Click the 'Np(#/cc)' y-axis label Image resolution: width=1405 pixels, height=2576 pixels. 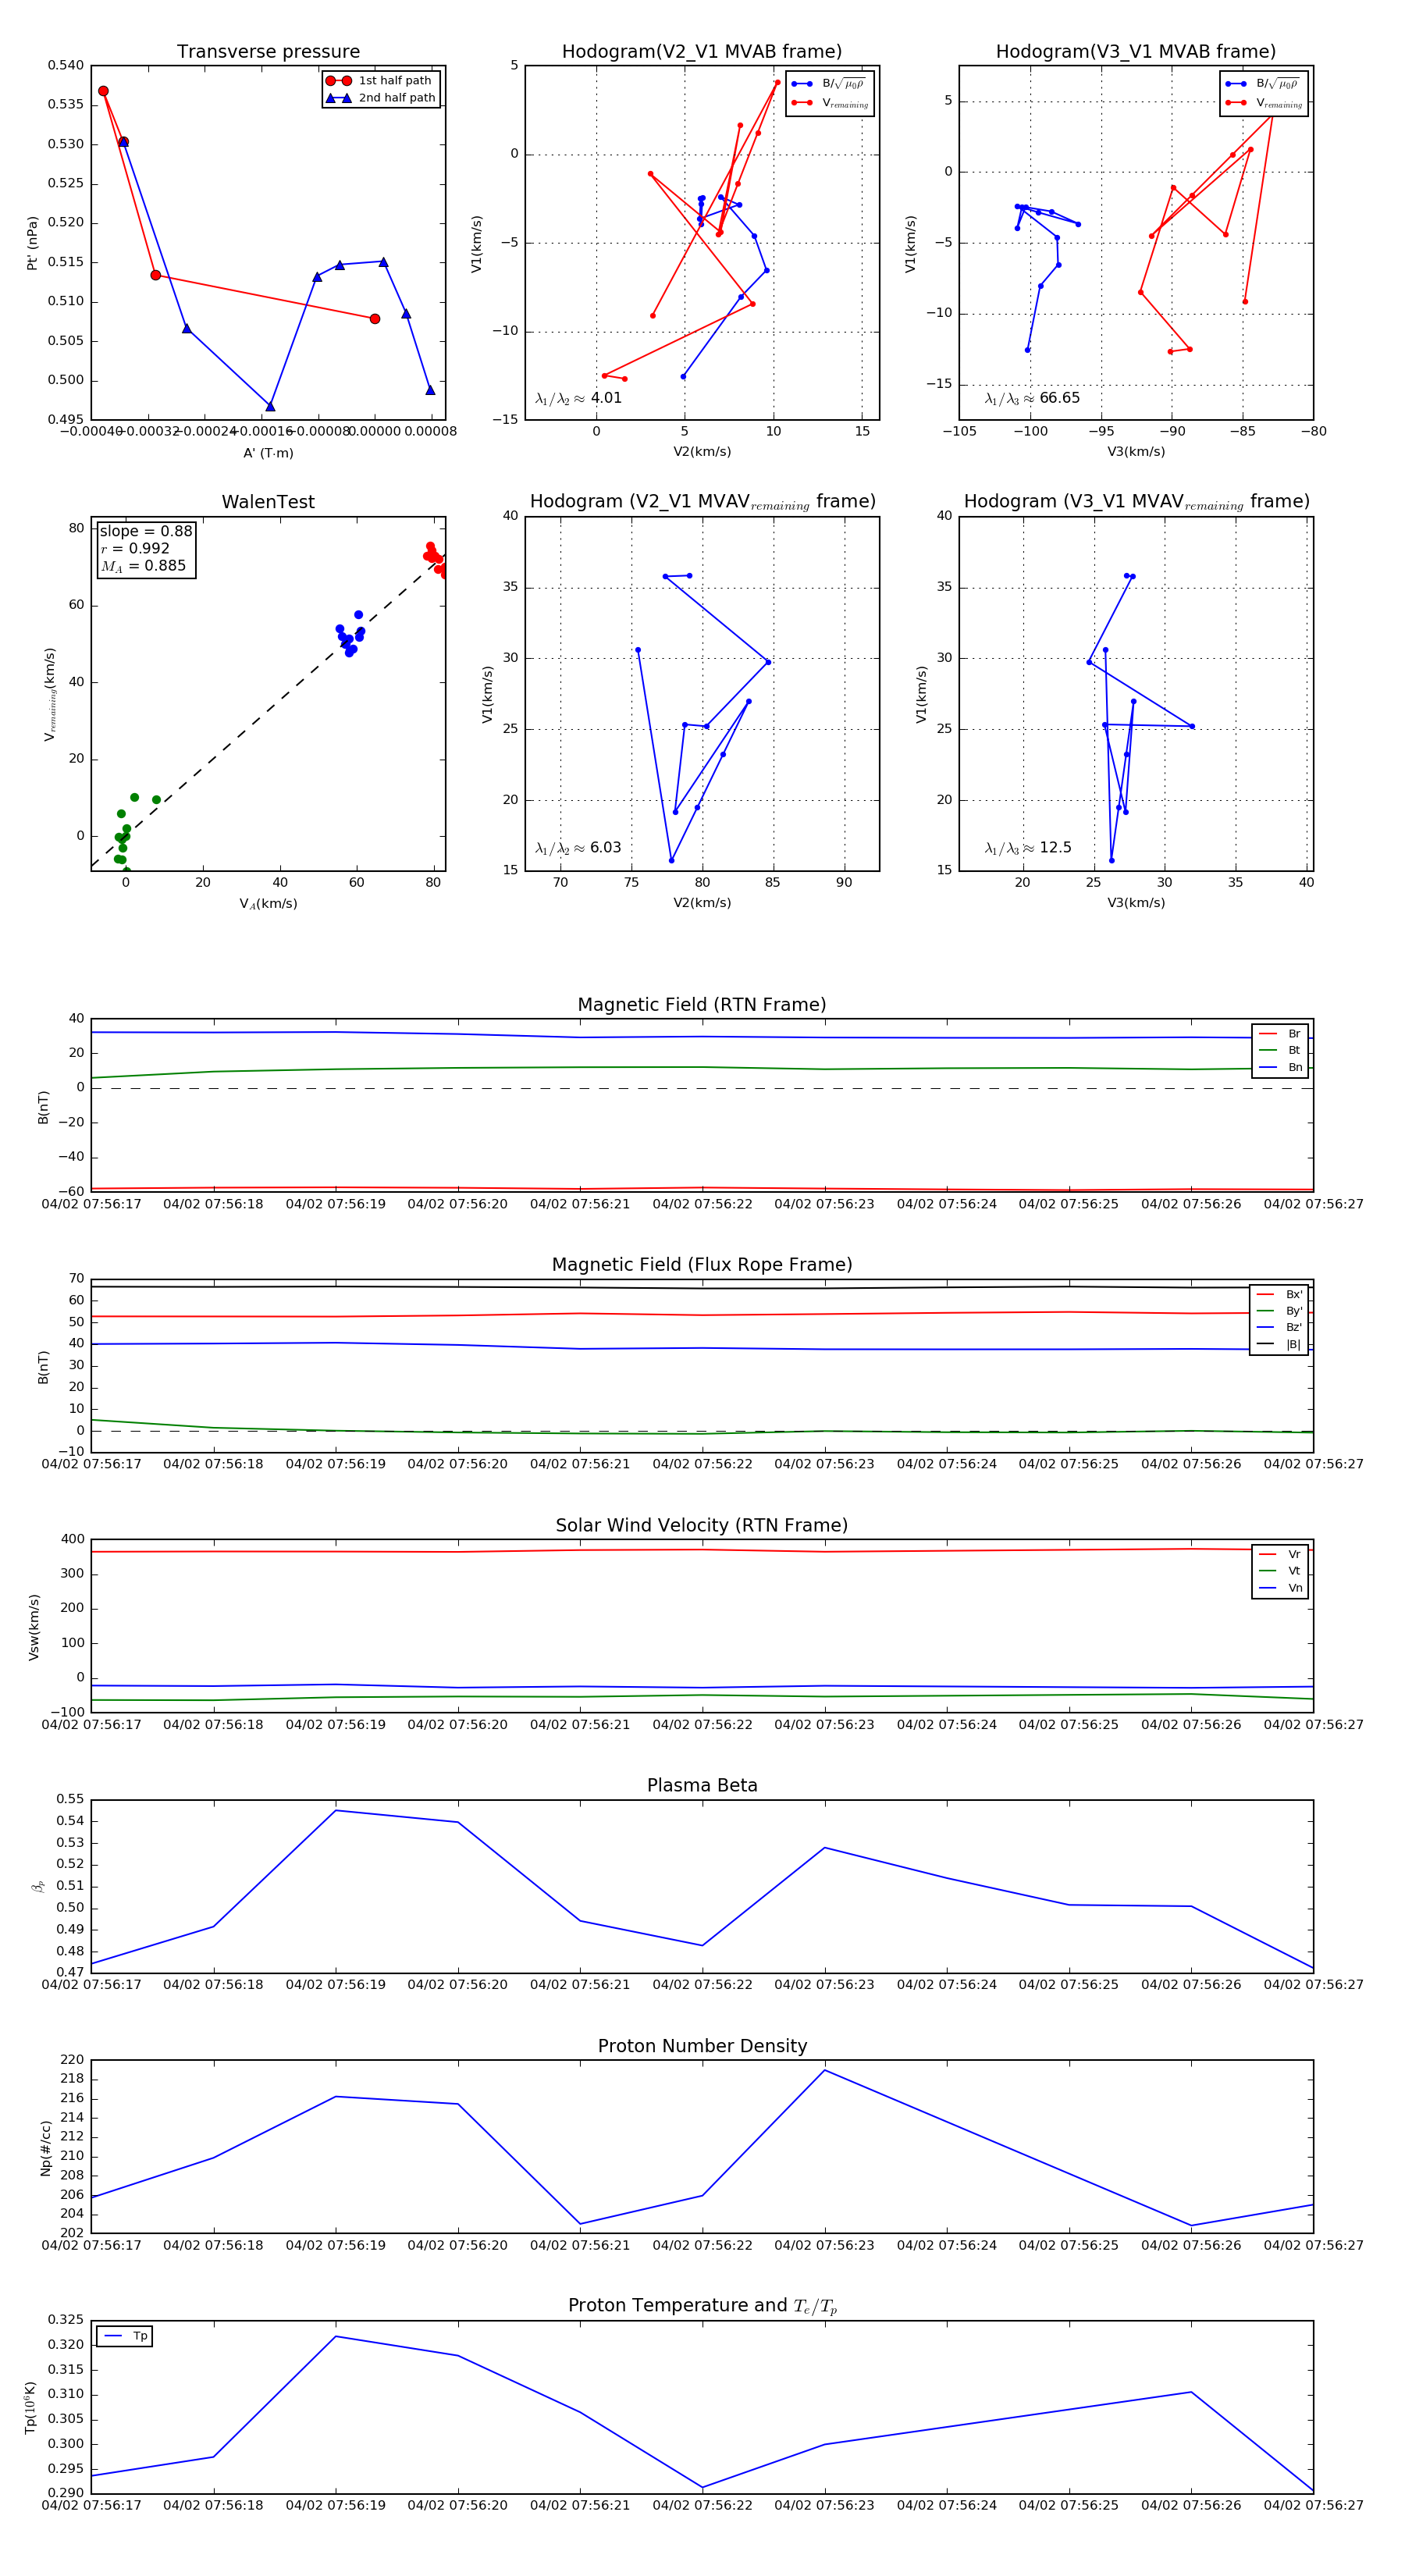[x=46, y=2147]
